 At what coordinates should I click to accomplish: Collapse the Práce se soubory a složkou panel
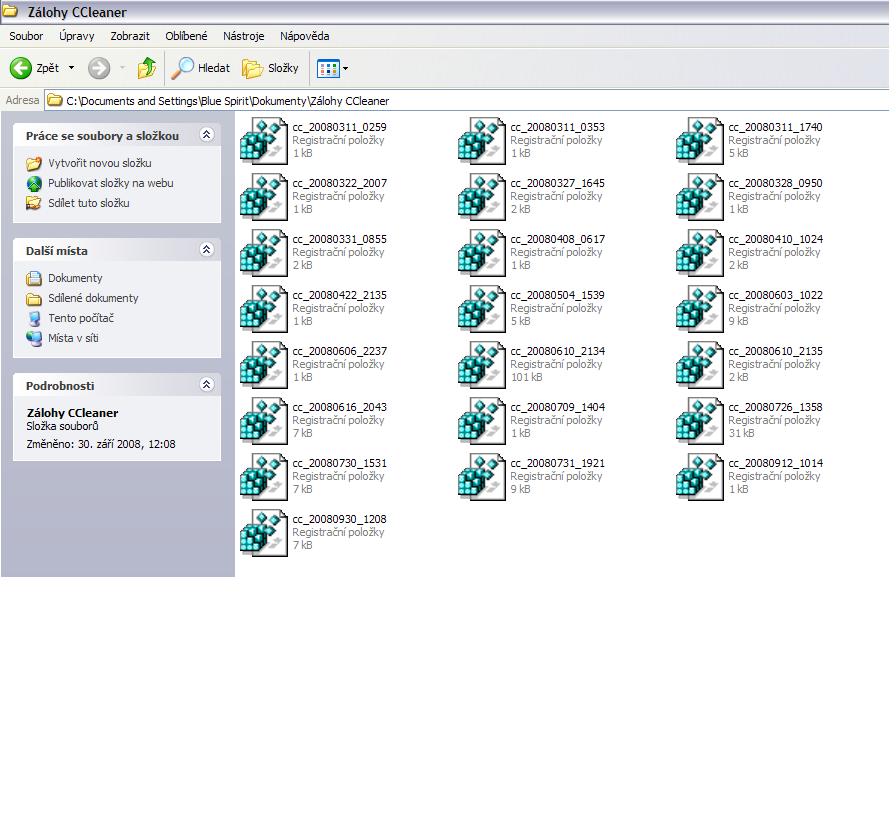click(206, 135)
